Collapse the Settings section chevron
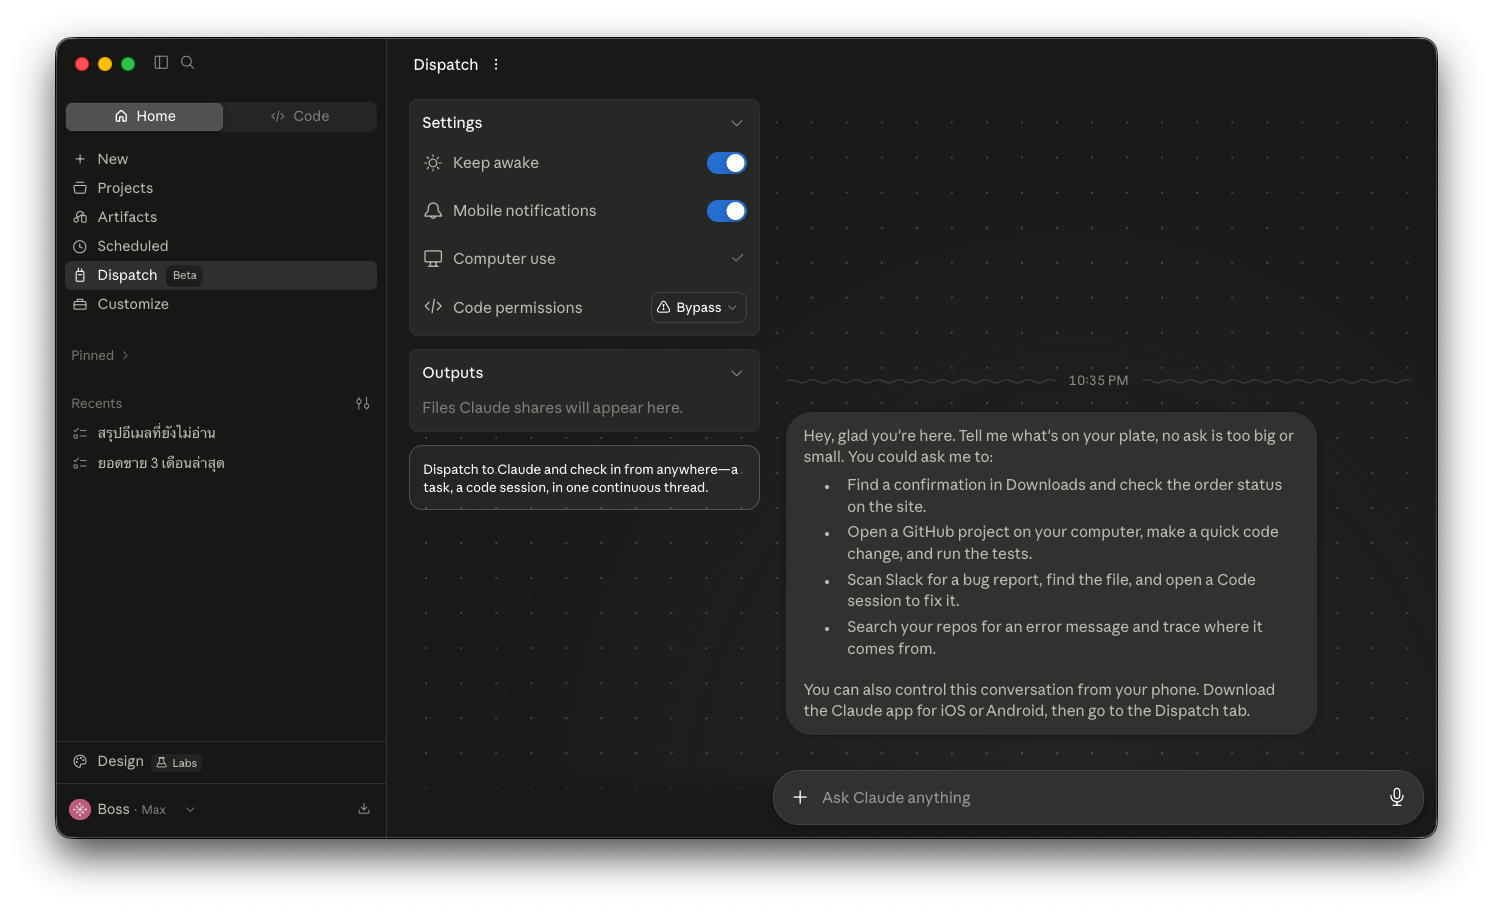 pyautogui.click(x=737, y=123)
